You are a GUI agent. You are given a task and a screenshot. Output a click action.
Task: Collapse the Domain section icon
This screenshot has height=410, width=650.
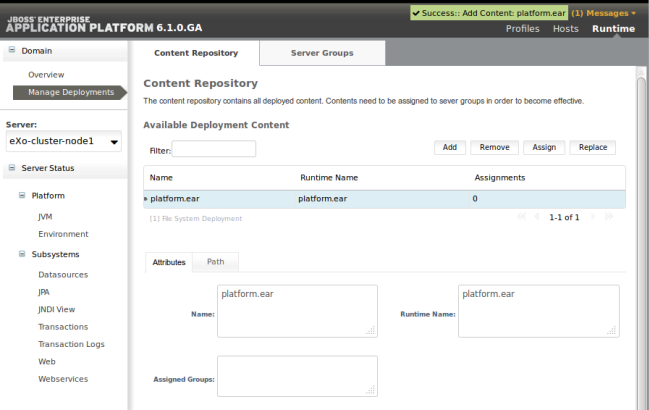click(12, 50)
